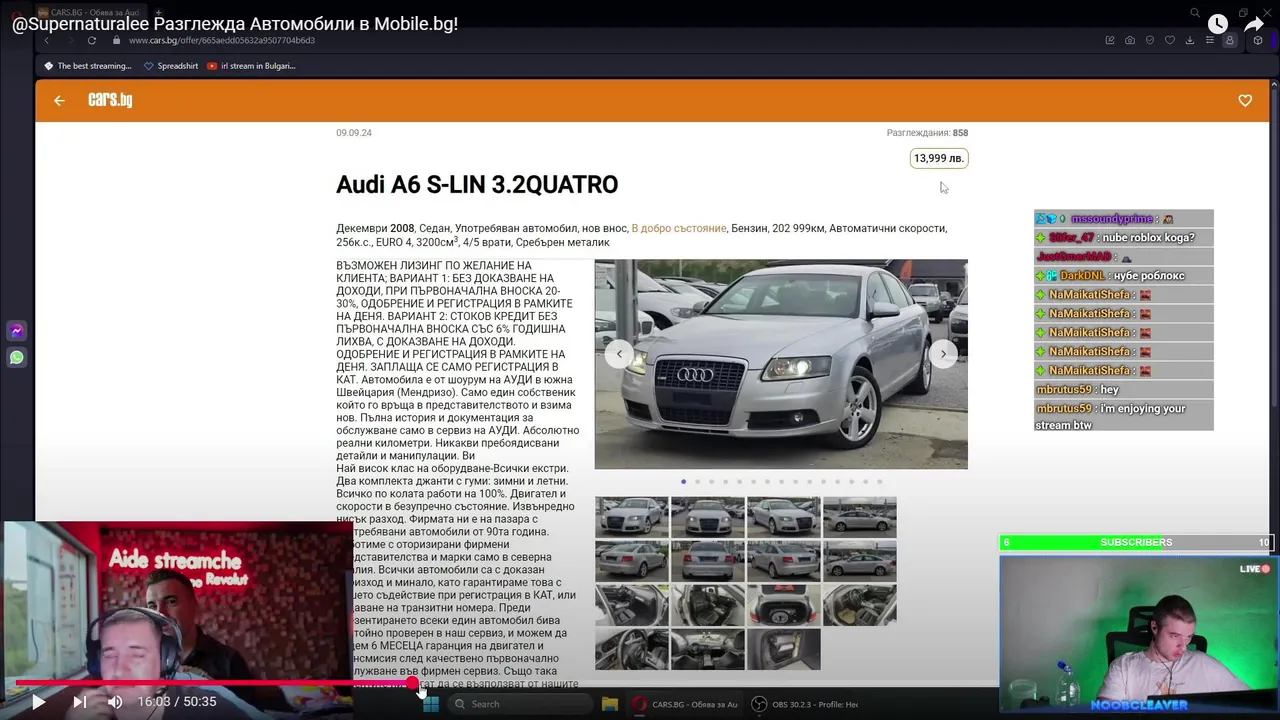This screenshot has height=720, width=1280.
Task: Select third thumbnail in the second row
Action: (784, 561)
